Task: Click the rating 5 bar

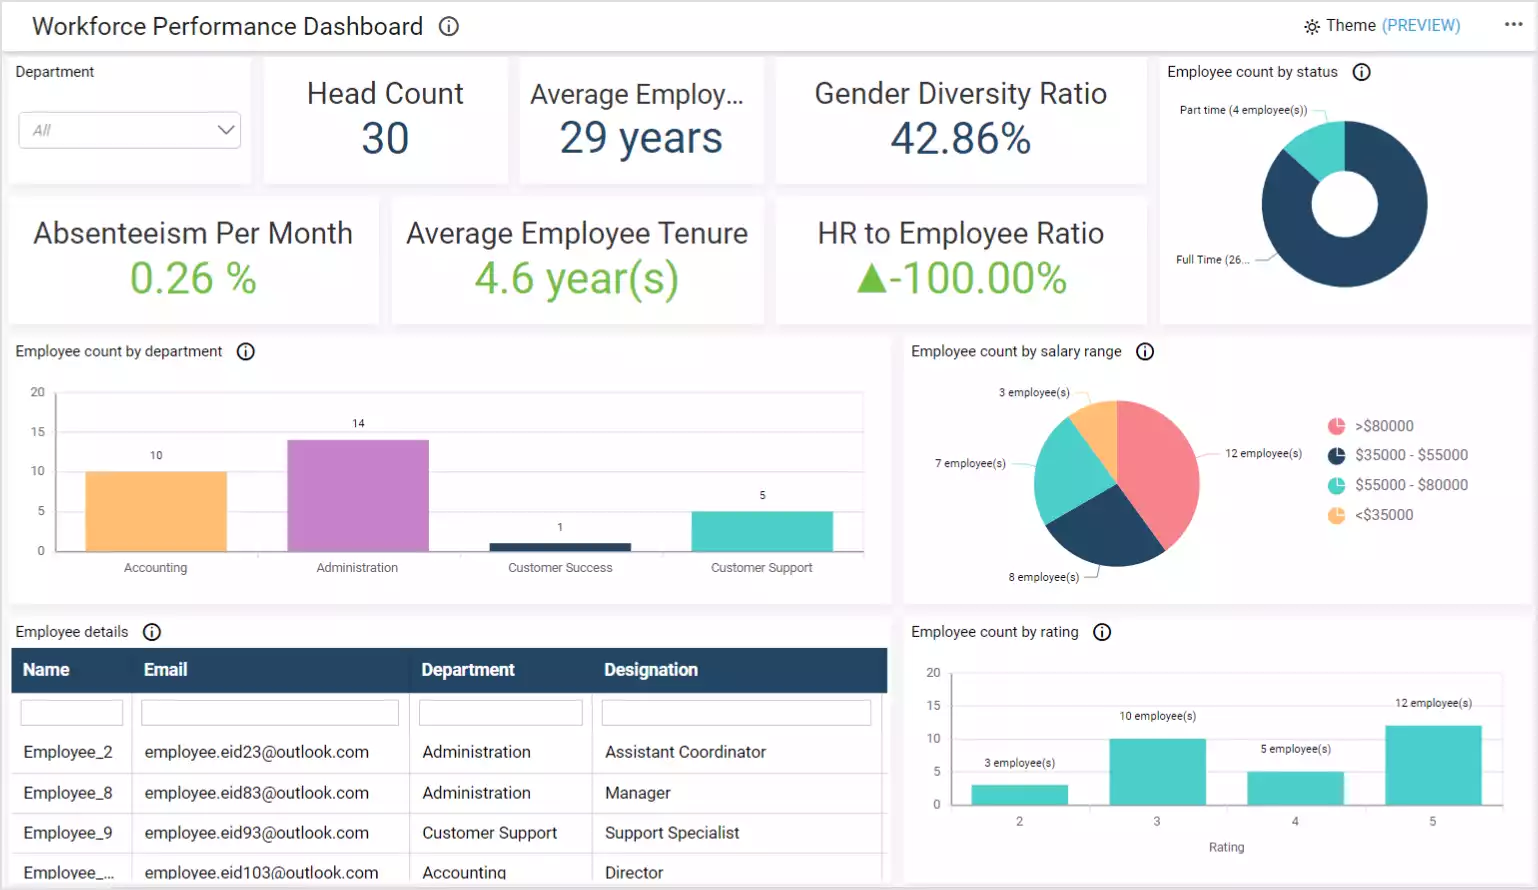Action: tap(1434, 765)
